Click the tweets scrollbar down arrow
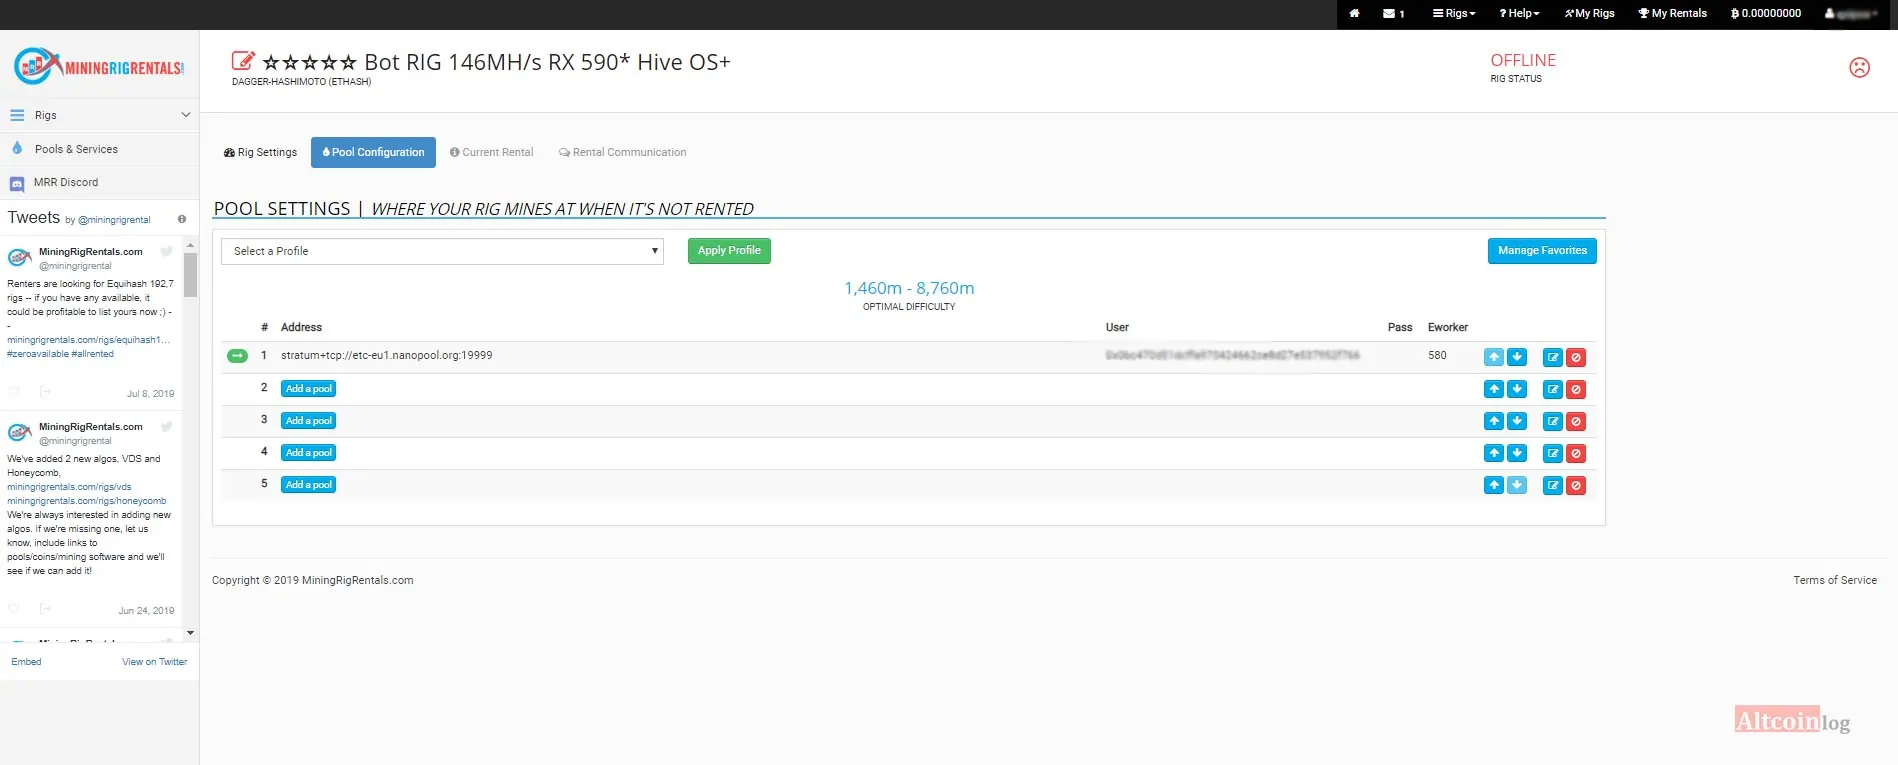1898x765 pixels. [x=190, y=633]
